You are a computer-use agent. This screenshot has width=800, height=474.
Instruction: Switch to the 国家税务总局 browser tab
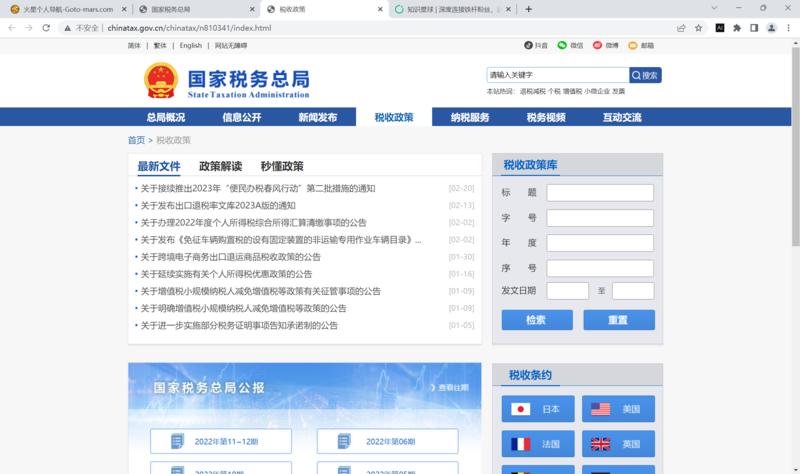click(196, 9)
